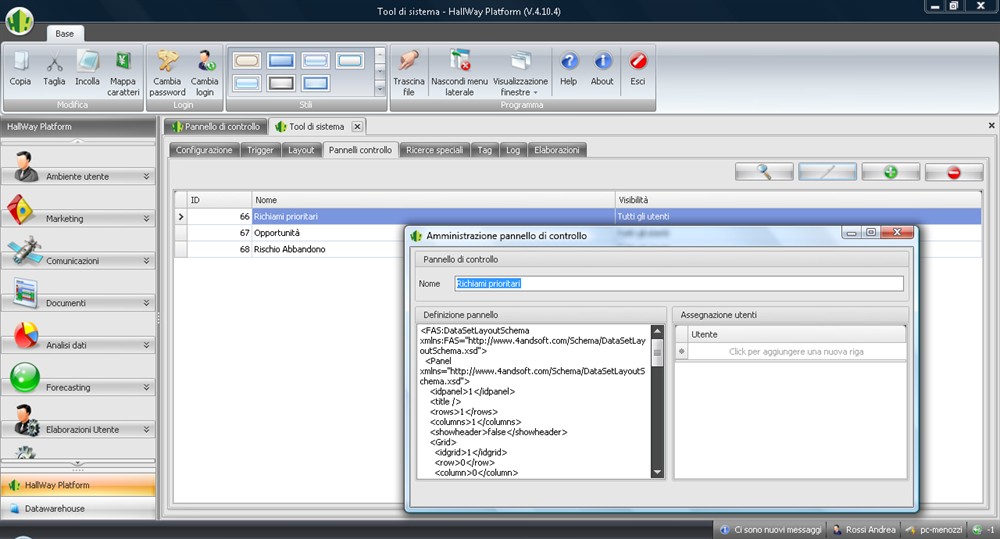
Task: Click the Copia ribbon icon
Action: pos(20,61)
